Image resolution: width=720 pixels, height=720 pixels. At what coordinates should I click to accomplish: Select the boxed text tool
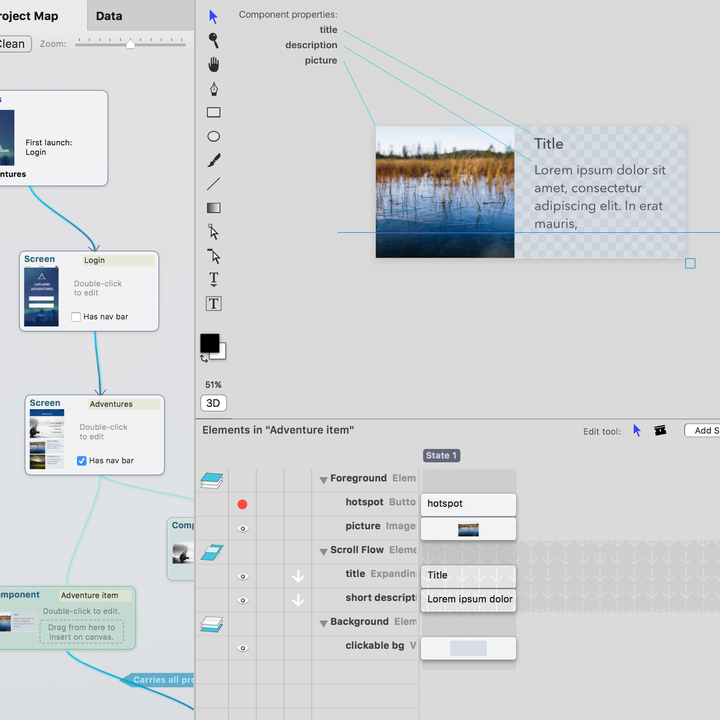pyautogui.click(x=214, y=304)
